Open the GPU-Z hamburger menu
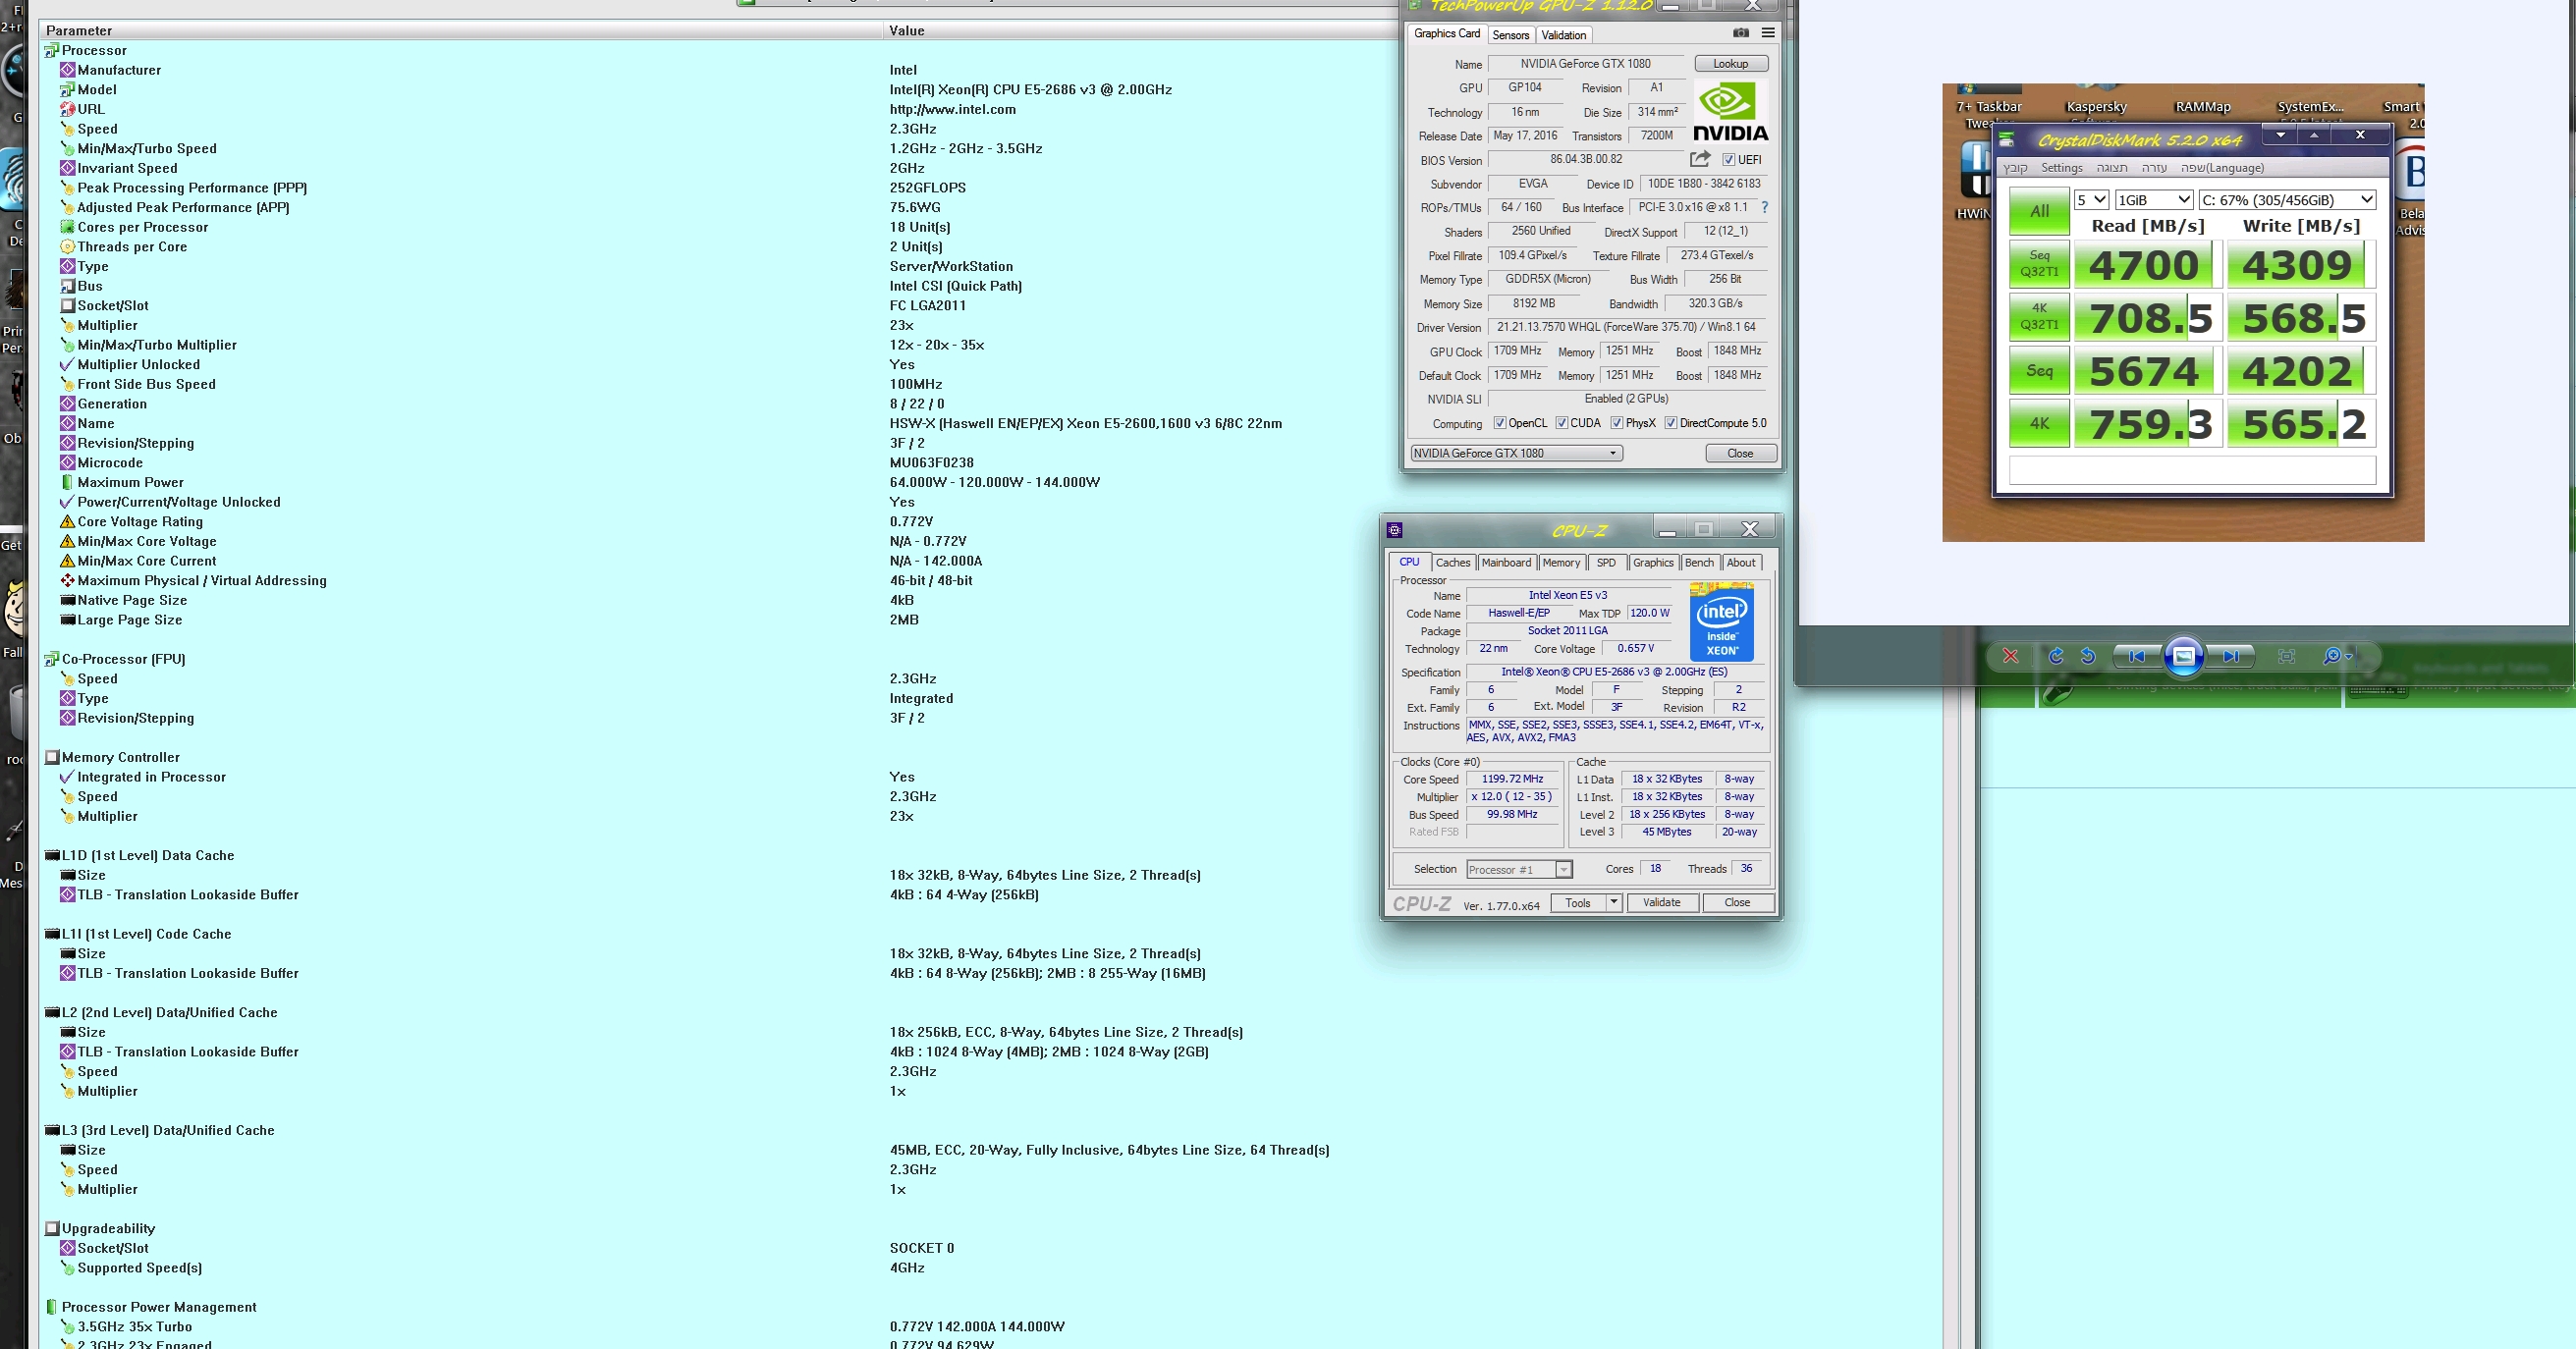The width and height of the screenshot is (2576, 1349). coord(1768,33)
